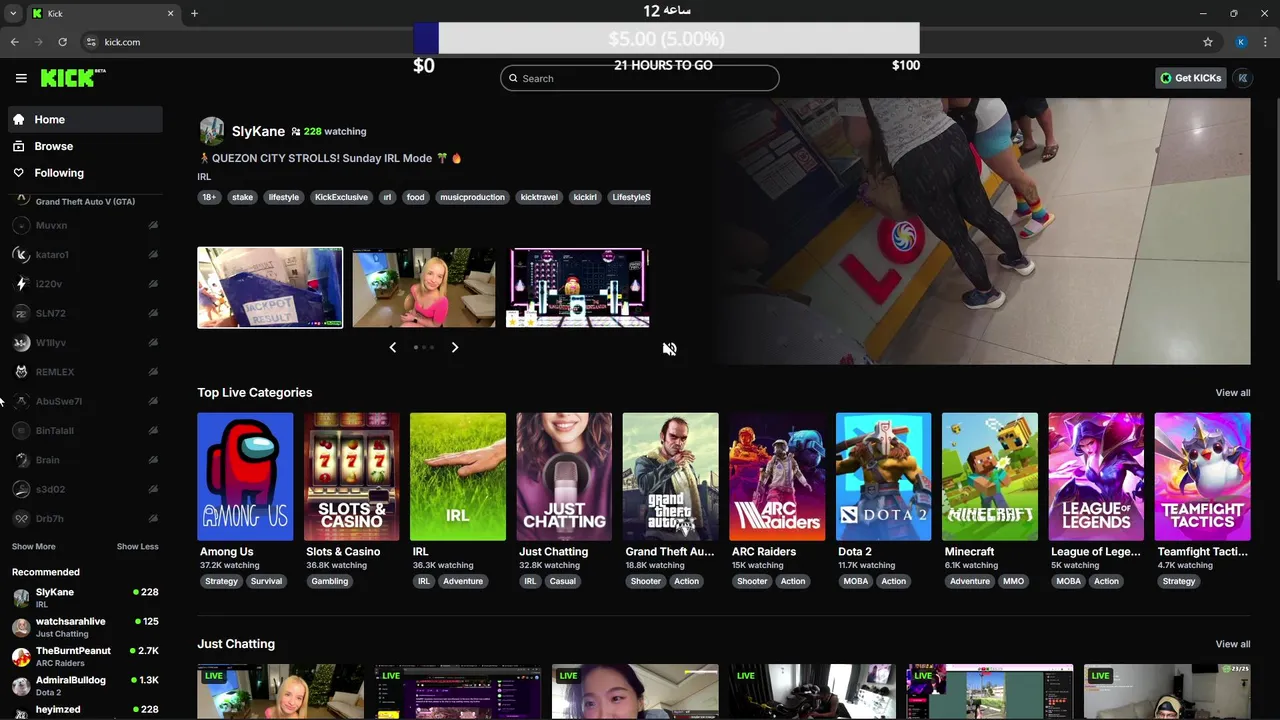Open ARC Raiders category cover
Screen dimensions: 1280x720
click(x=777, y=476)
